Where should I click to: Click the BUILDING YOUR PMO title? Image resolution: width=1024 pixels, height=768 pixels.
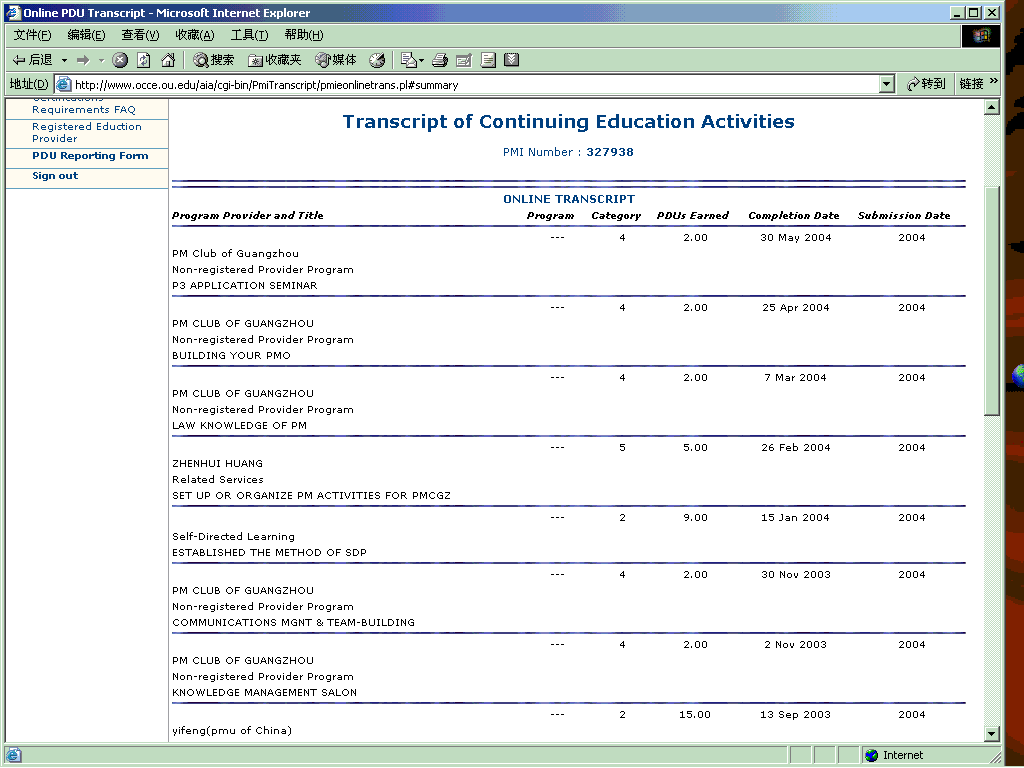231,355
